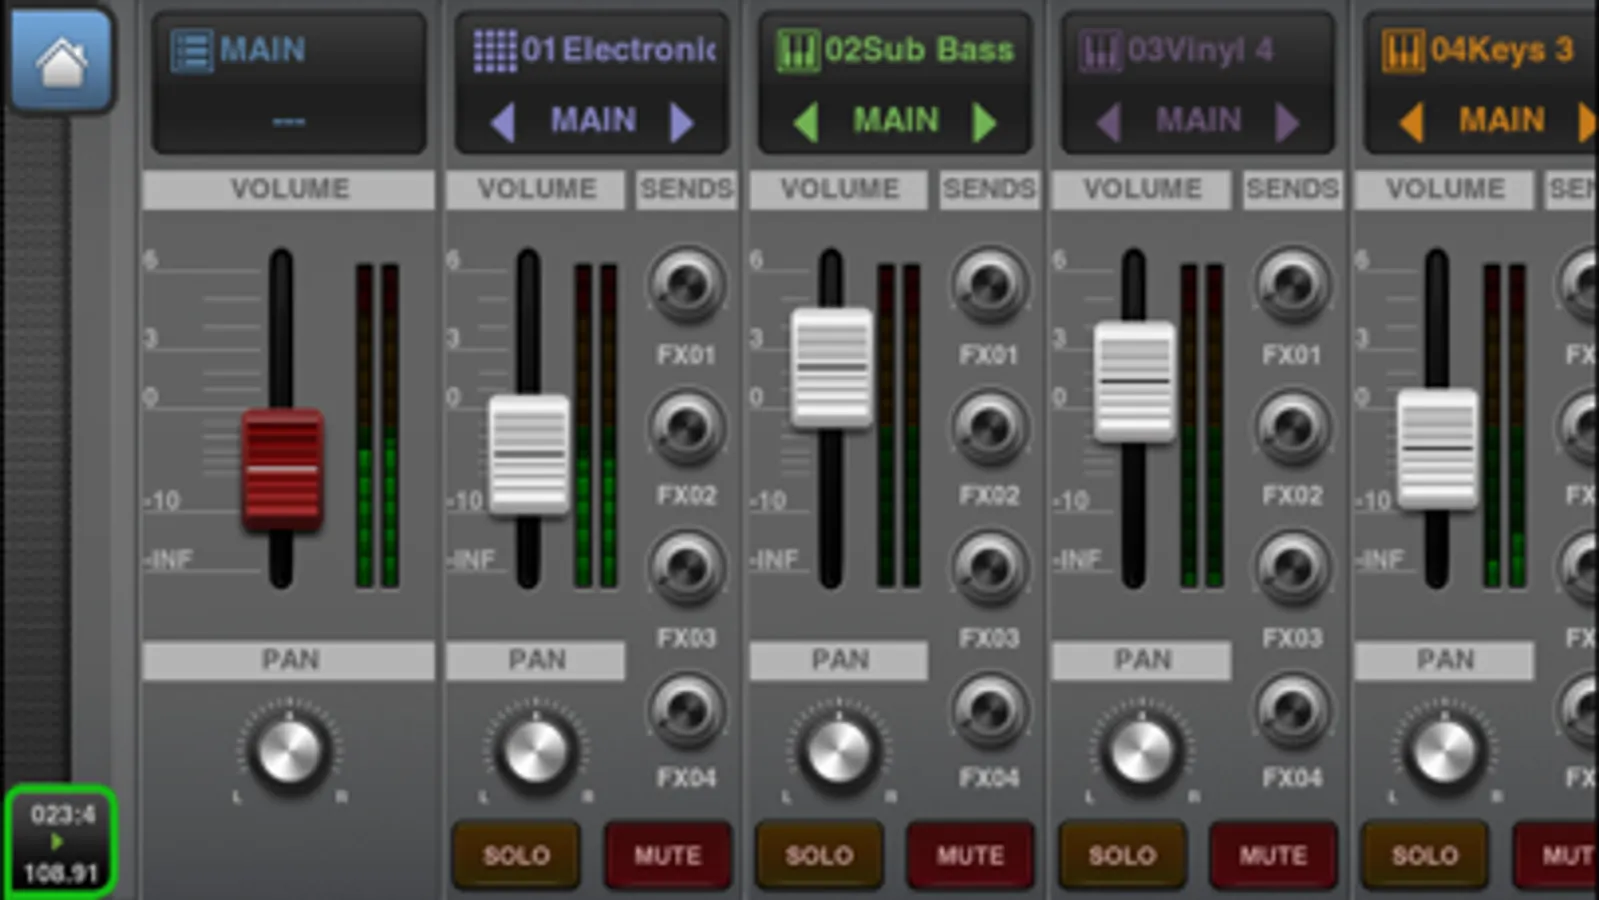The height and width of the screenshot is (900, 1599).
Task: Click FX01 send knob on 03Vinyl 4
Action: 1292,285
